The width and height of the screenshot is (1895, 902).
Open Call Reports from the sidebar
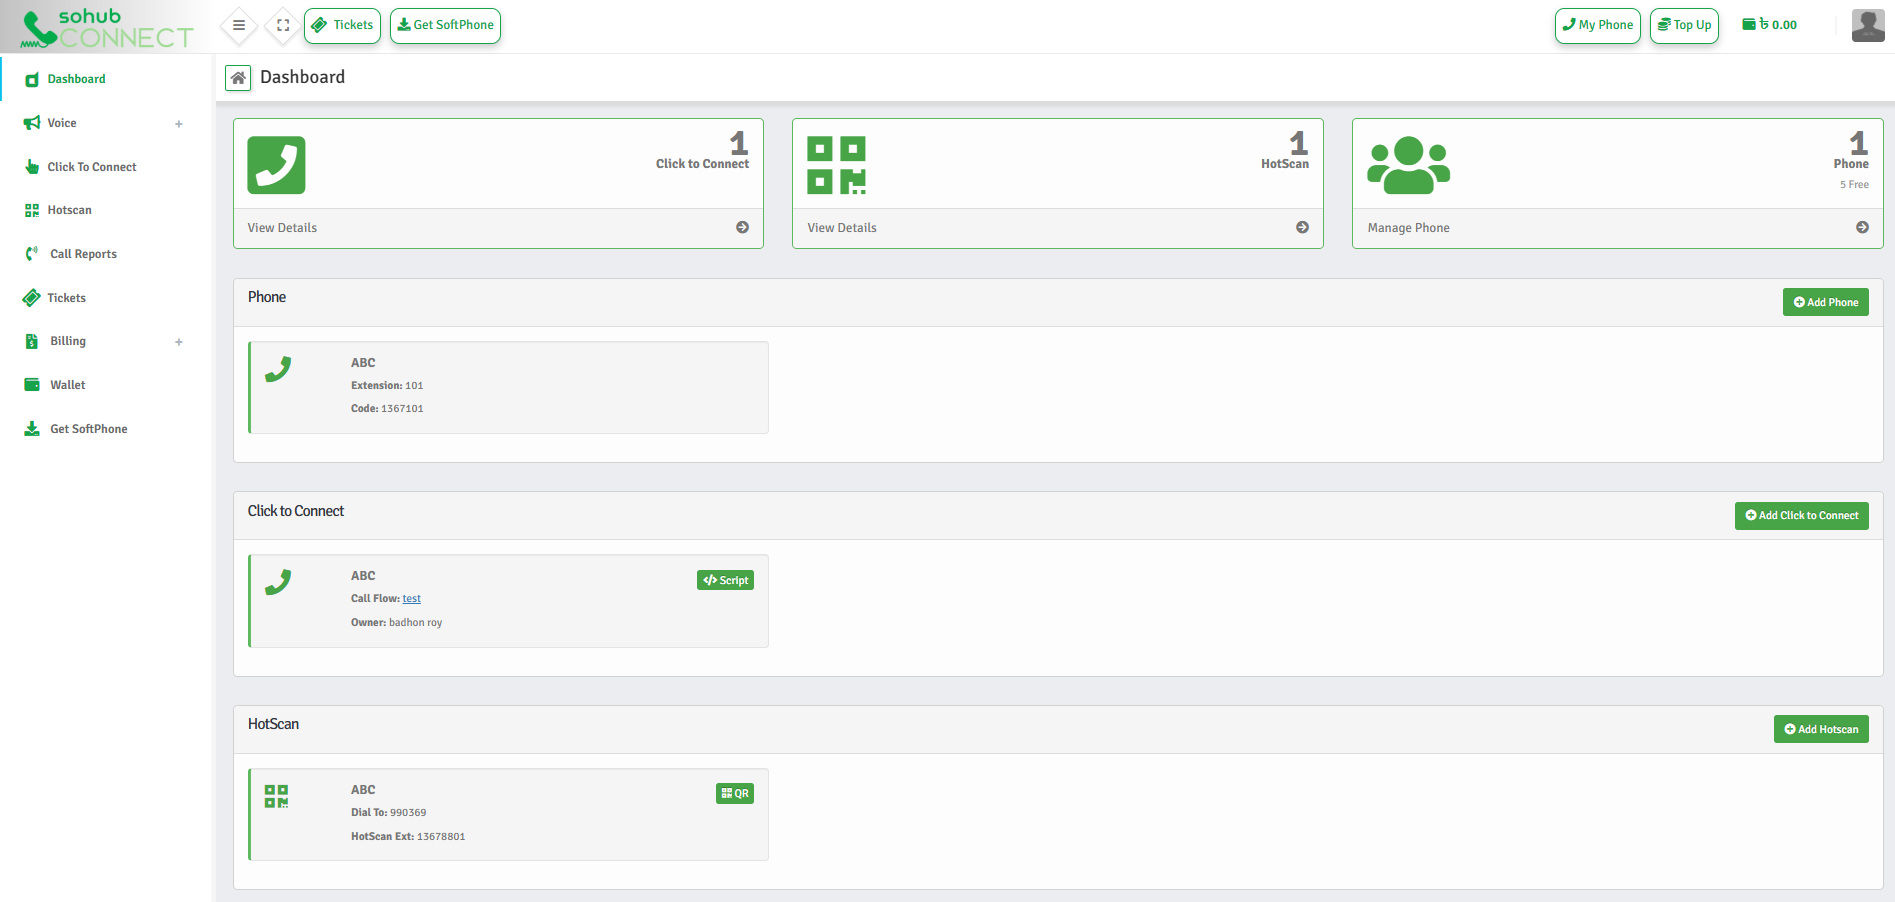point(82,253)
